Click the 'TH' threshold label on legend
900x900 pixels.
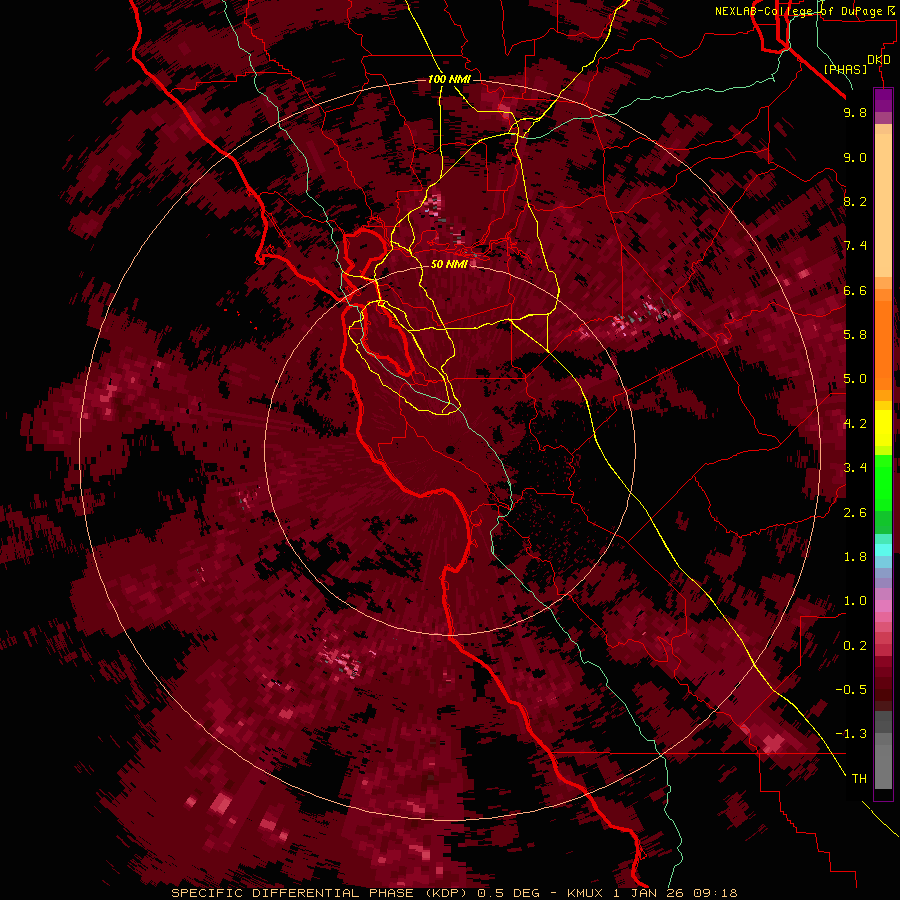click(859, 779)
